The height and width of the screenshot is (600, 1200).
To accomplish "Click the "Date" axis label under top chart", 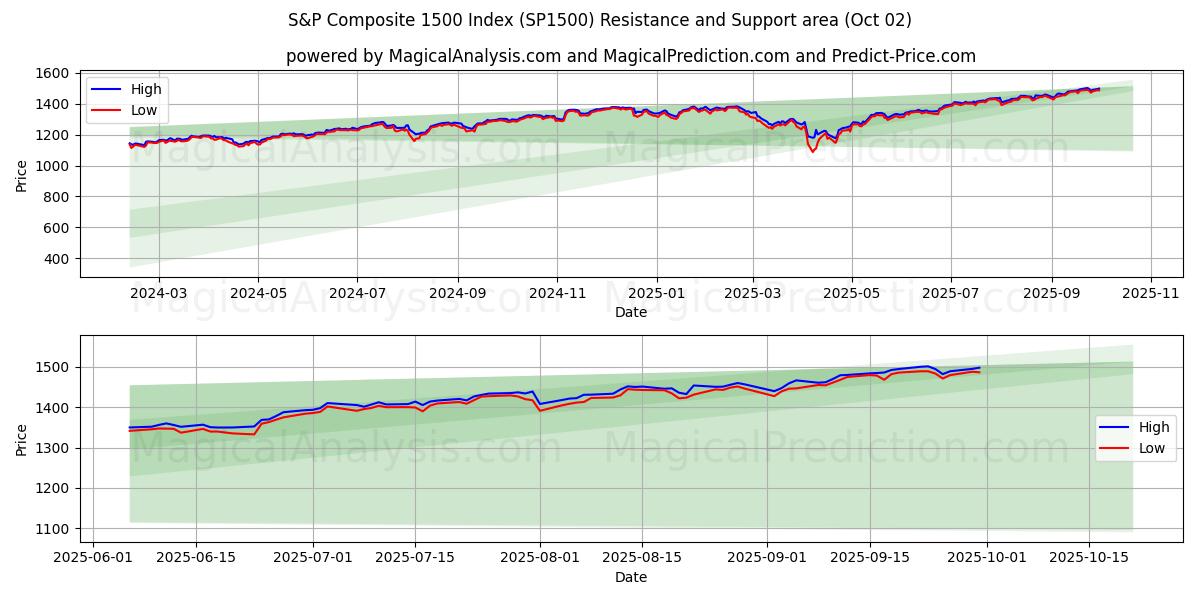I will [x=630, y=312].
